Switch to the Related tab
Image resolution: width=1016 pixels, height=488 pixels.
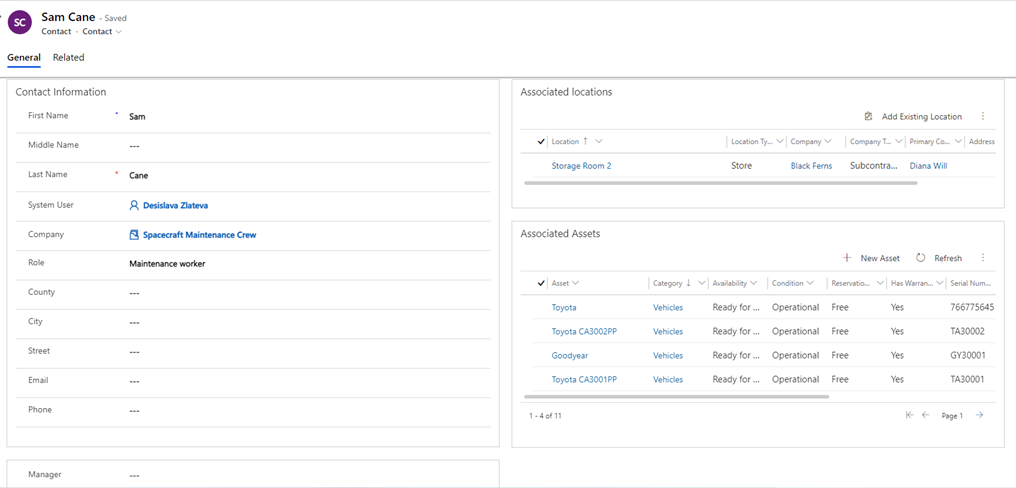[68, 58]
